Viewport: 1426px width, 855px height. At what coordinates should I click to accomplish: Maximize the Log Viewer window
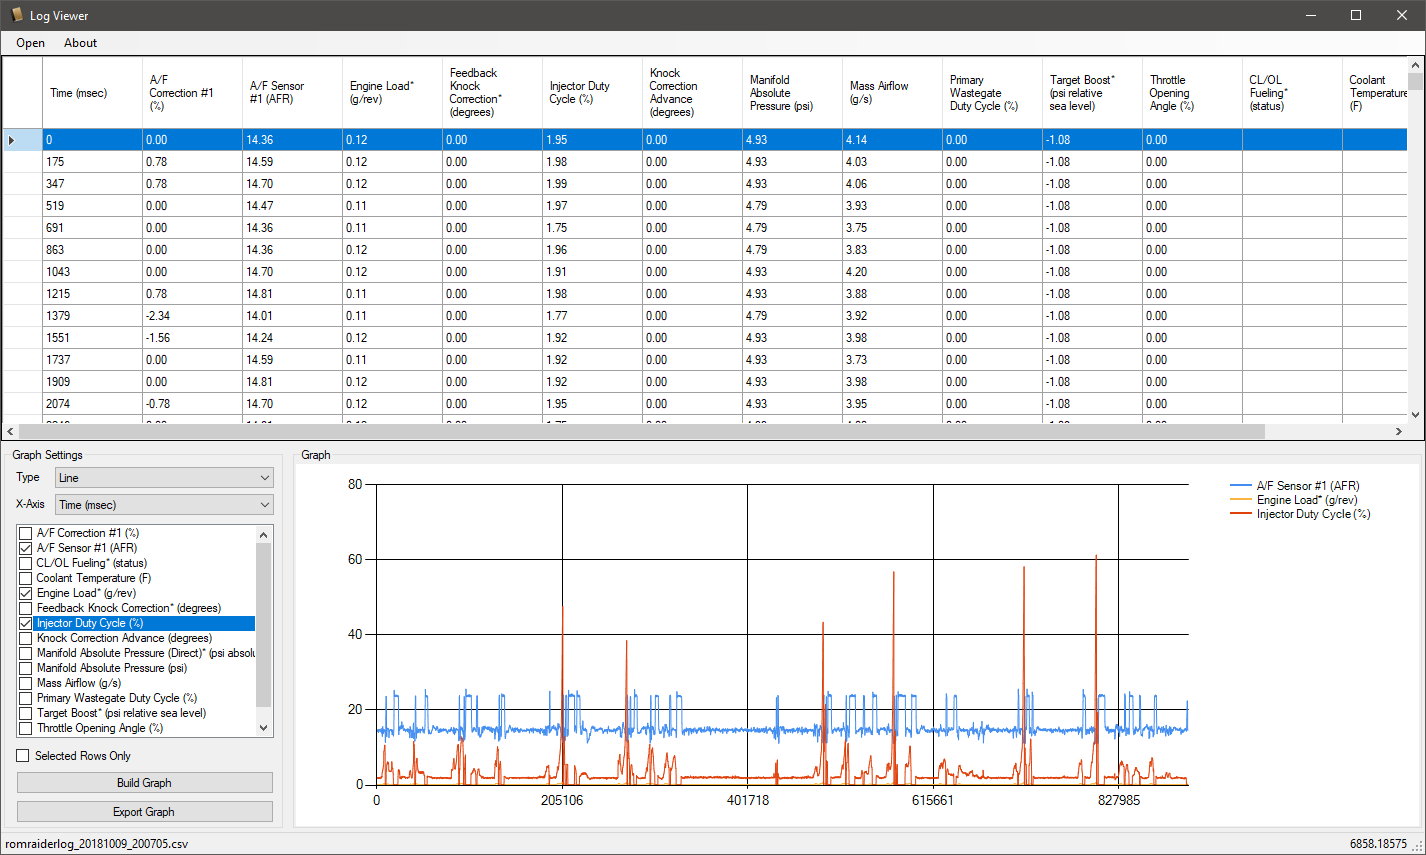point(1356,15)
